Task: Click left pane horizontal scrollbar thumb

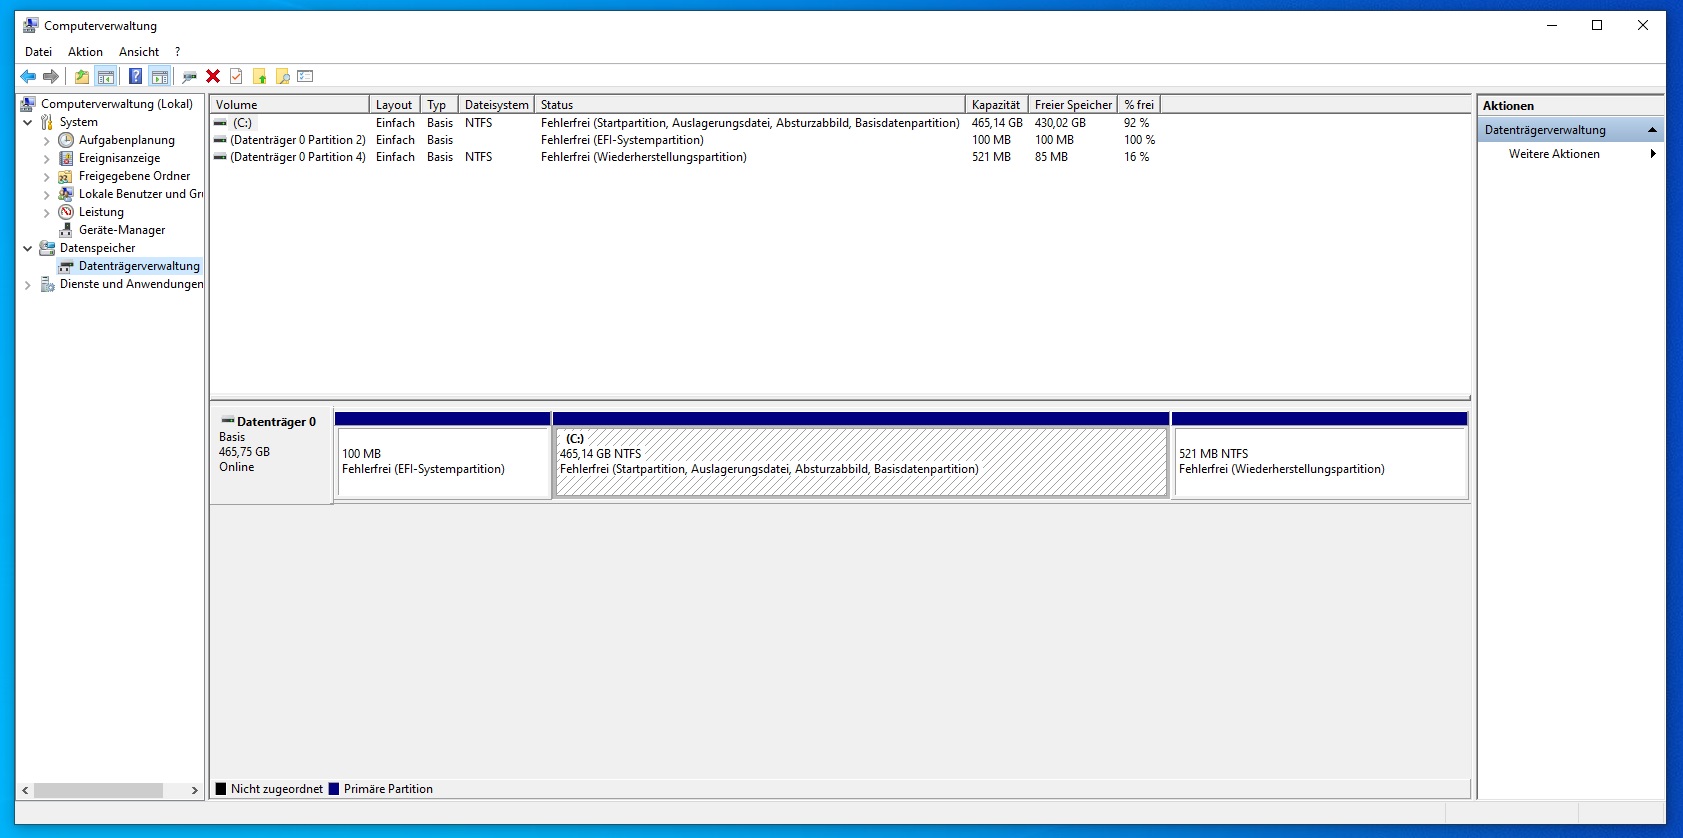Action: tap(98, 790)
